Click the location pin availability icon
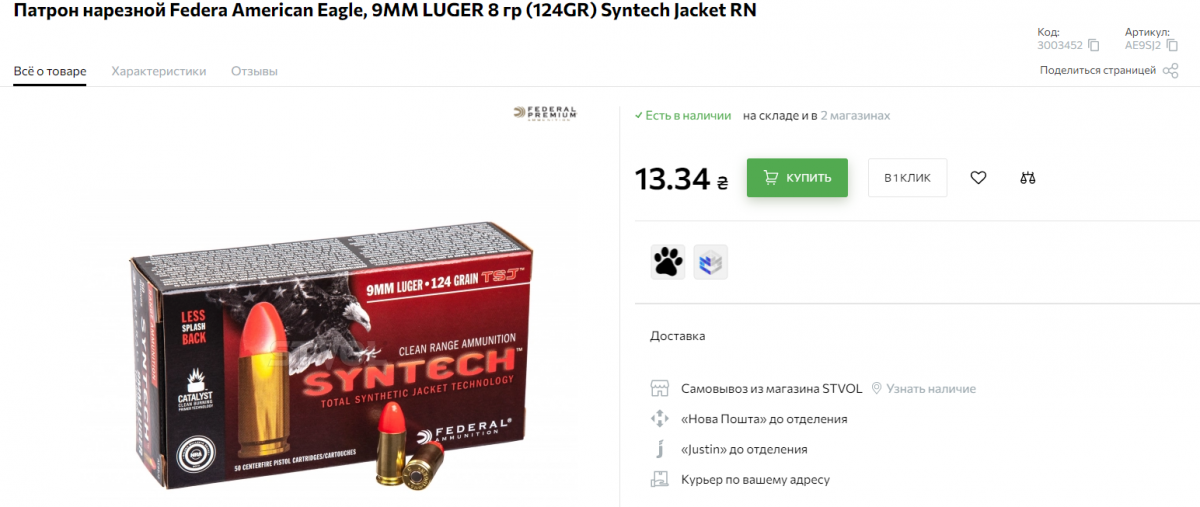The width and height of the screenshot is (1200, 507). [x=876, y=388]
